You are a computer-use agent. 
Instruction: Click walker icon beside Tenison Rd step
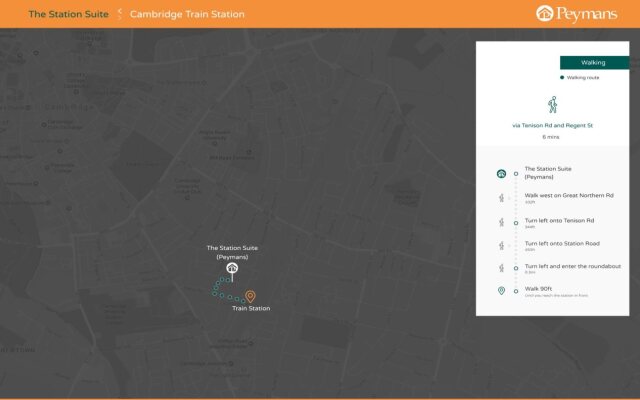[502, 222]
